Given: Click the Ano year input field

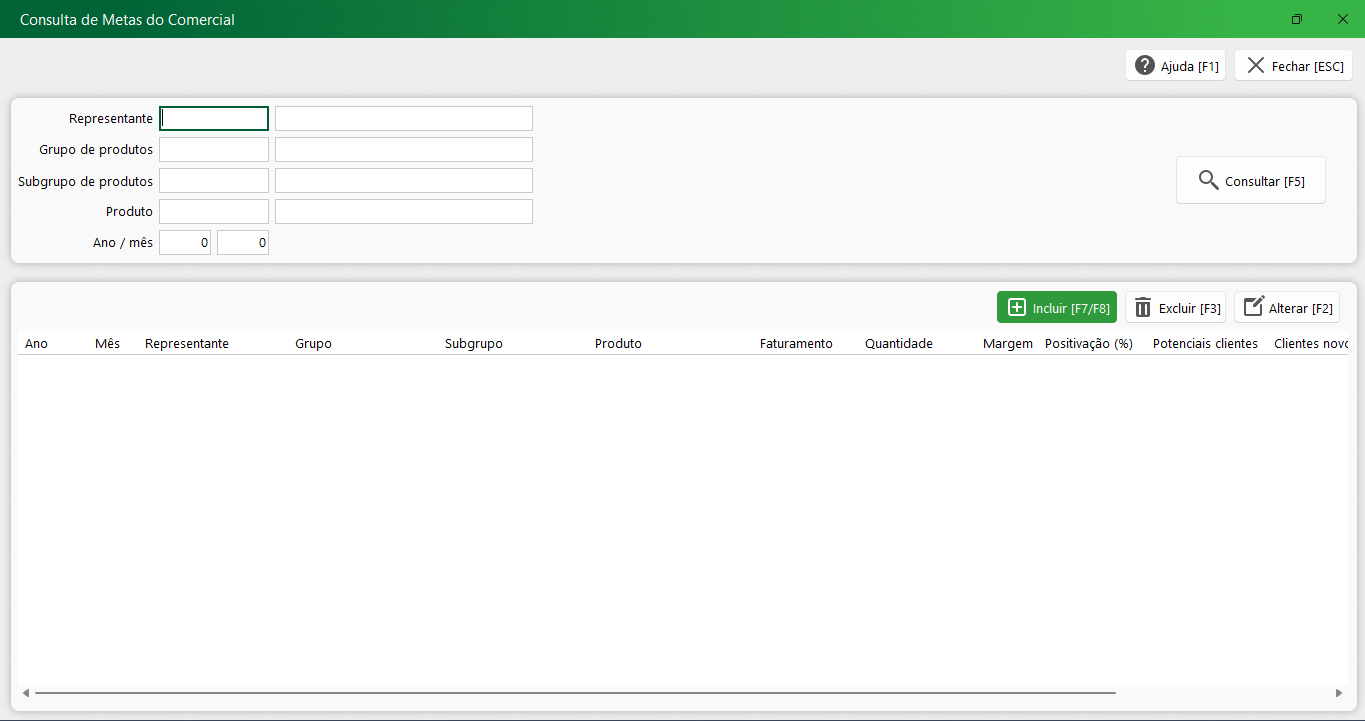Looking at the screenshot, I should [185, 243].
